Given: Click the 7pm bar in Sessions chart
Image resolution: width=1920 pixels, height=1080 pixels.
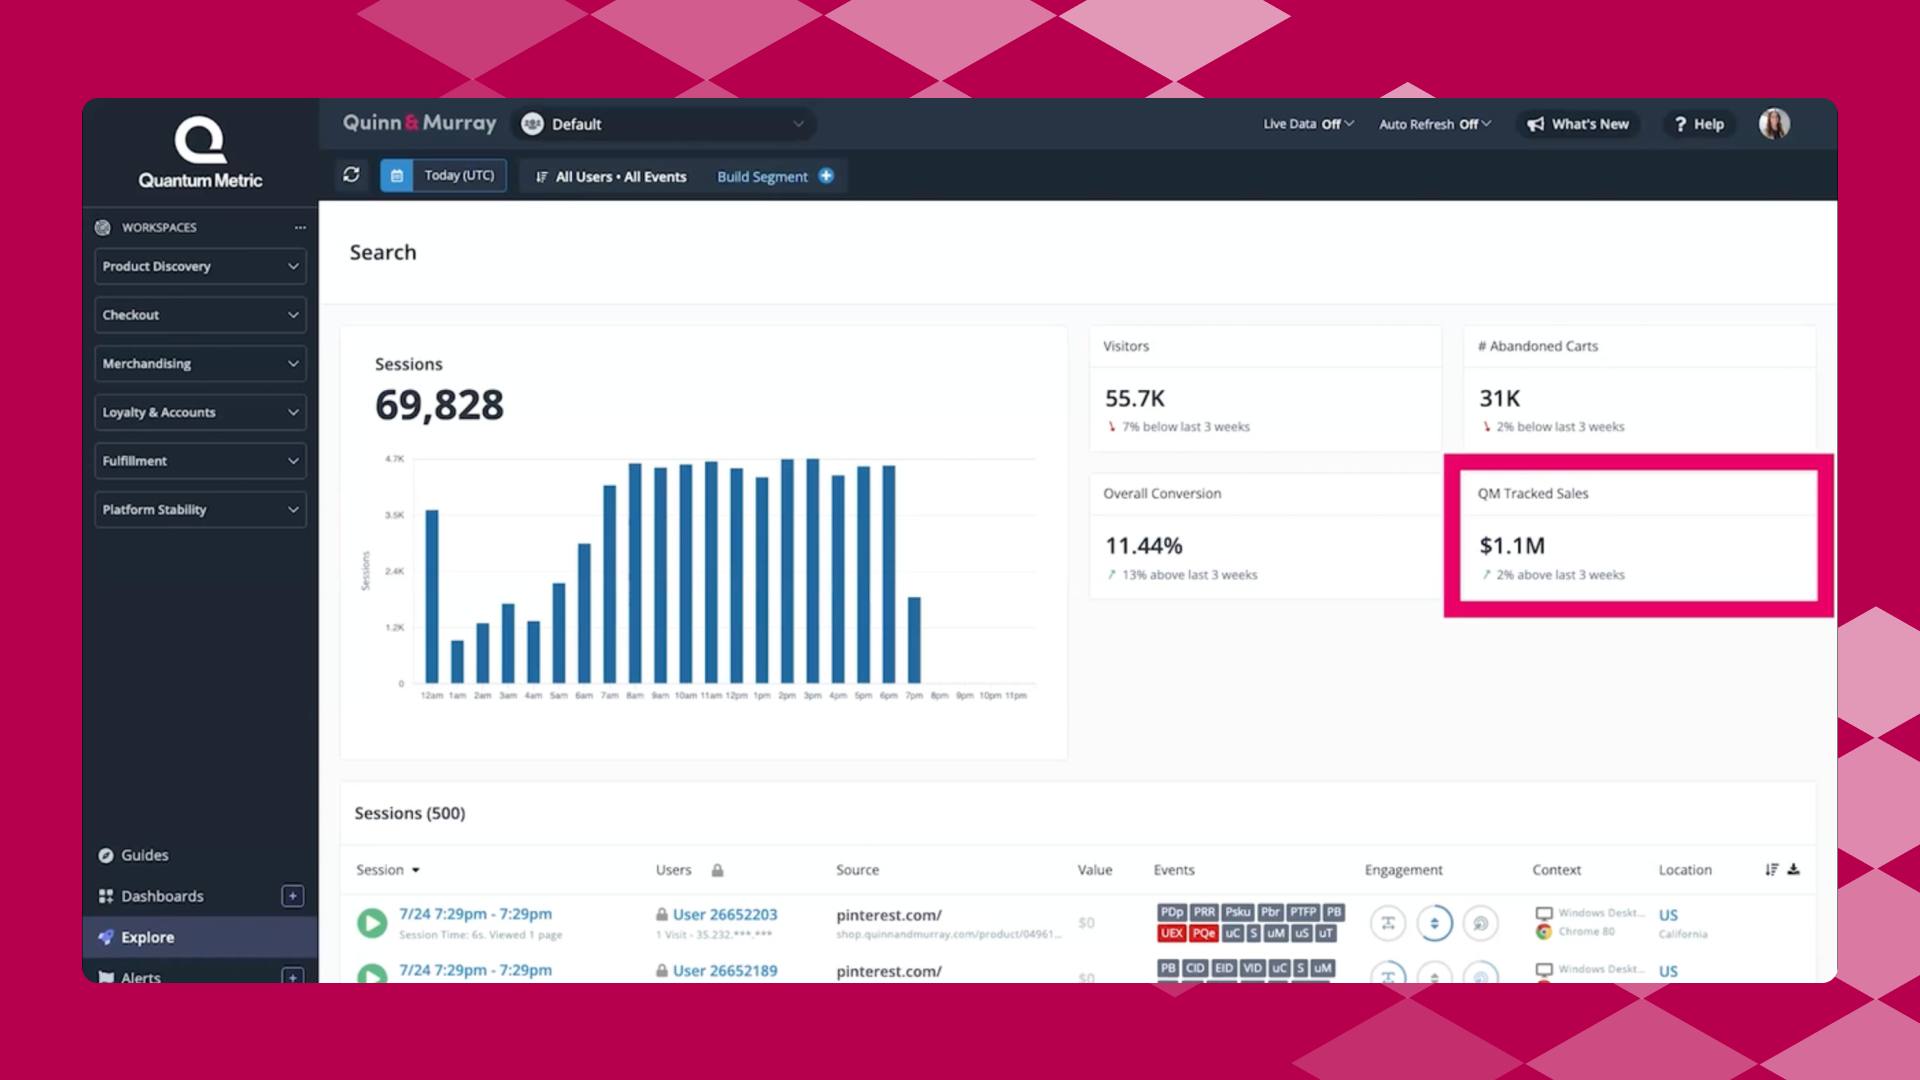Looking at the screenshot, I should click(x=914, y=640).
